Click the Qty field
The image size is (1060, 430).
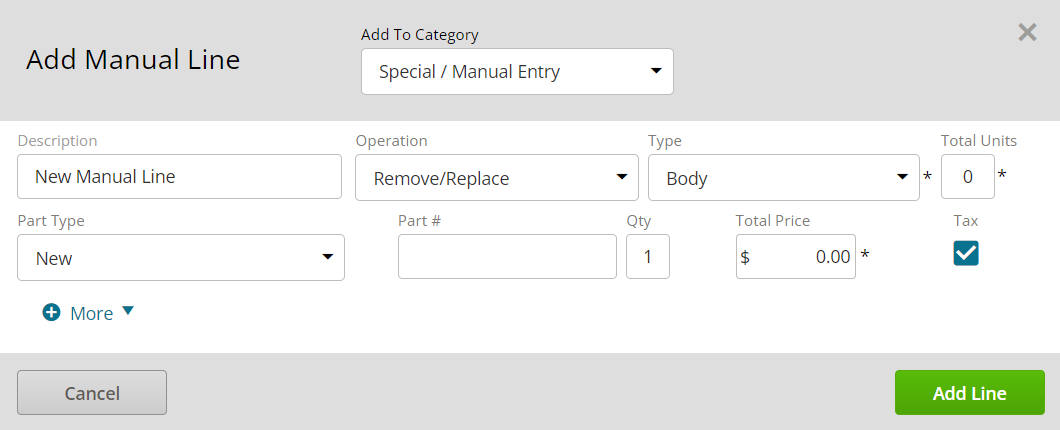click(x=648, y=256)
